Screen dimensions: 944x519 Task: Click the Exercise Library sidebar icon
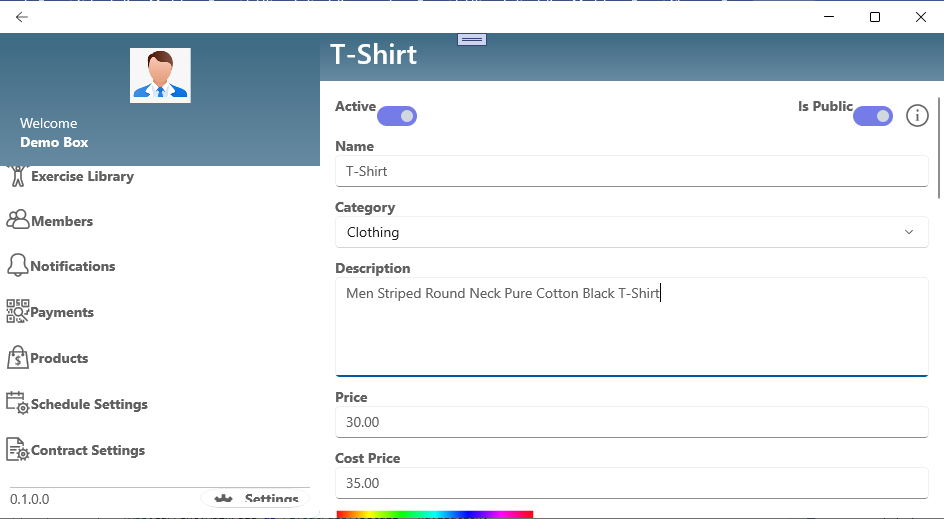(x=17, y=177)
